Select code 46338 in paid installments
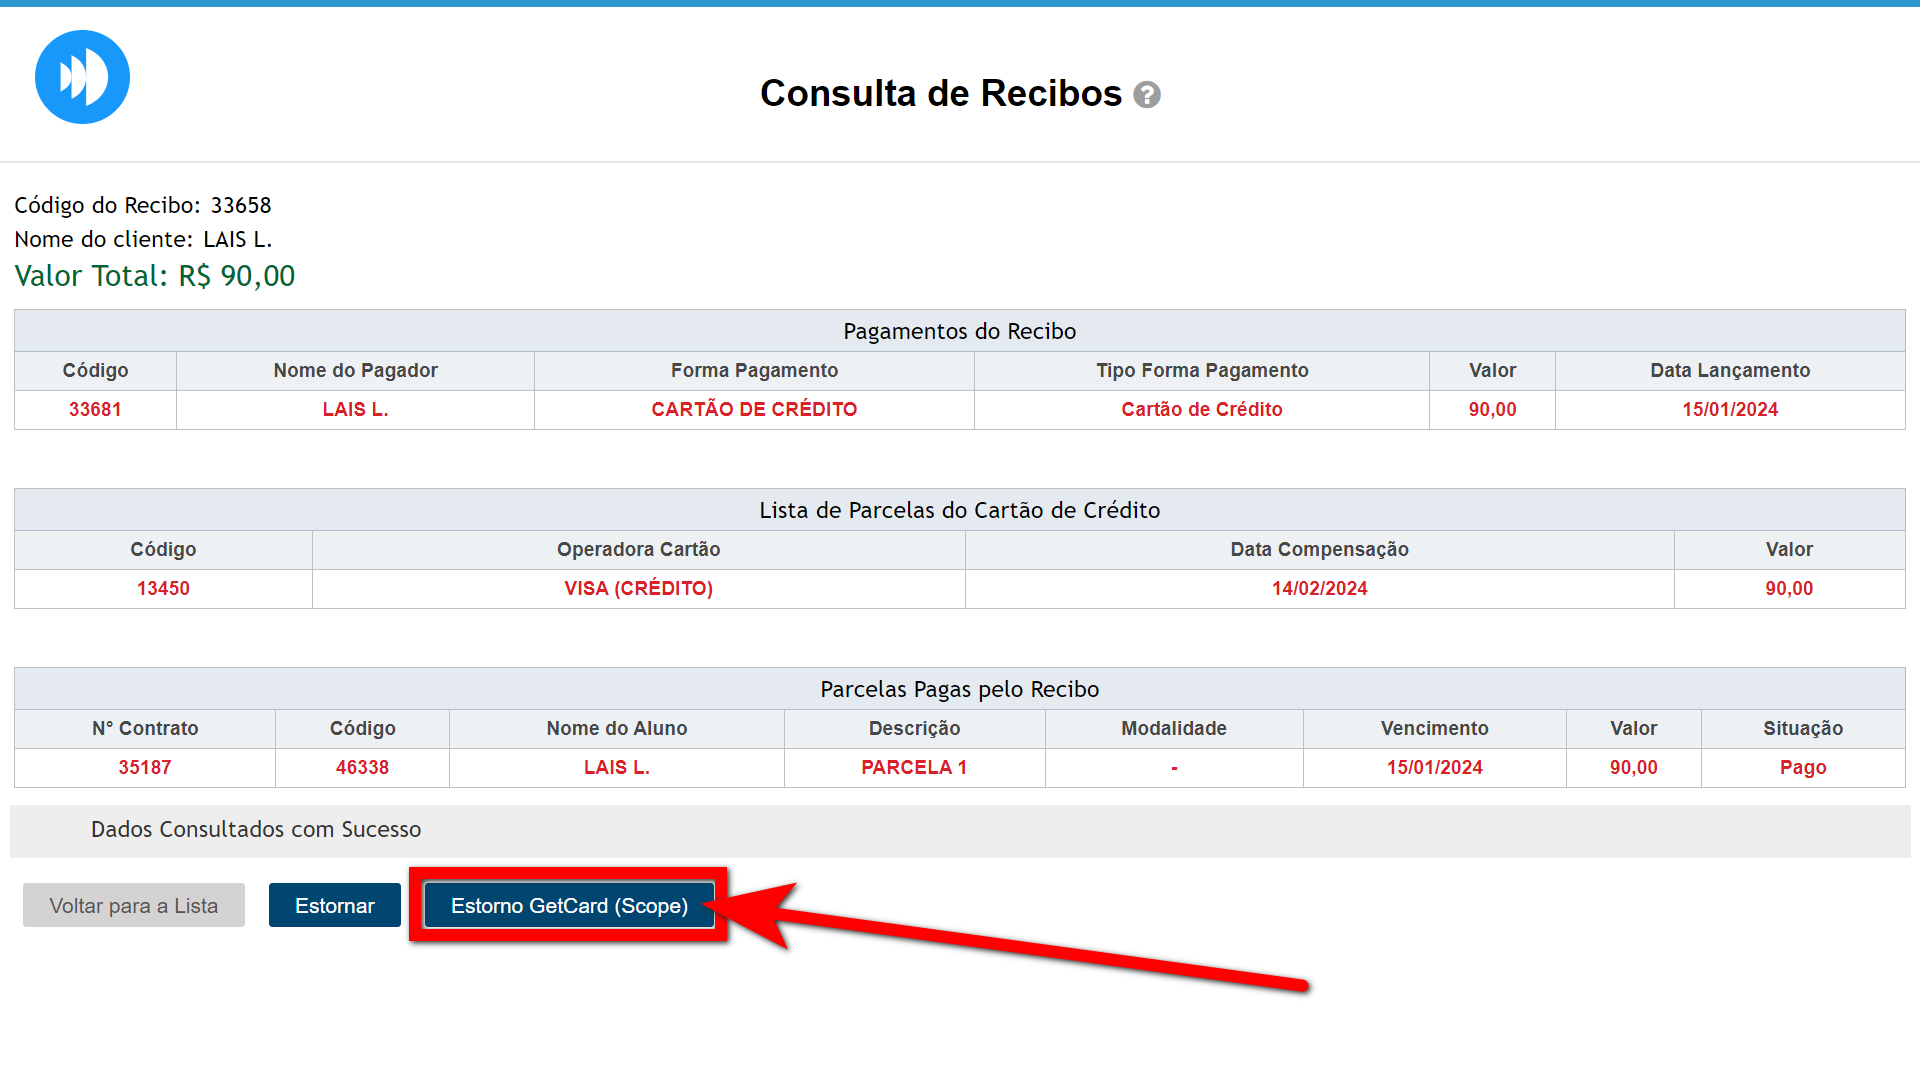The height and width of the screenshot is (1080, 1920). (x=362, y=767)
